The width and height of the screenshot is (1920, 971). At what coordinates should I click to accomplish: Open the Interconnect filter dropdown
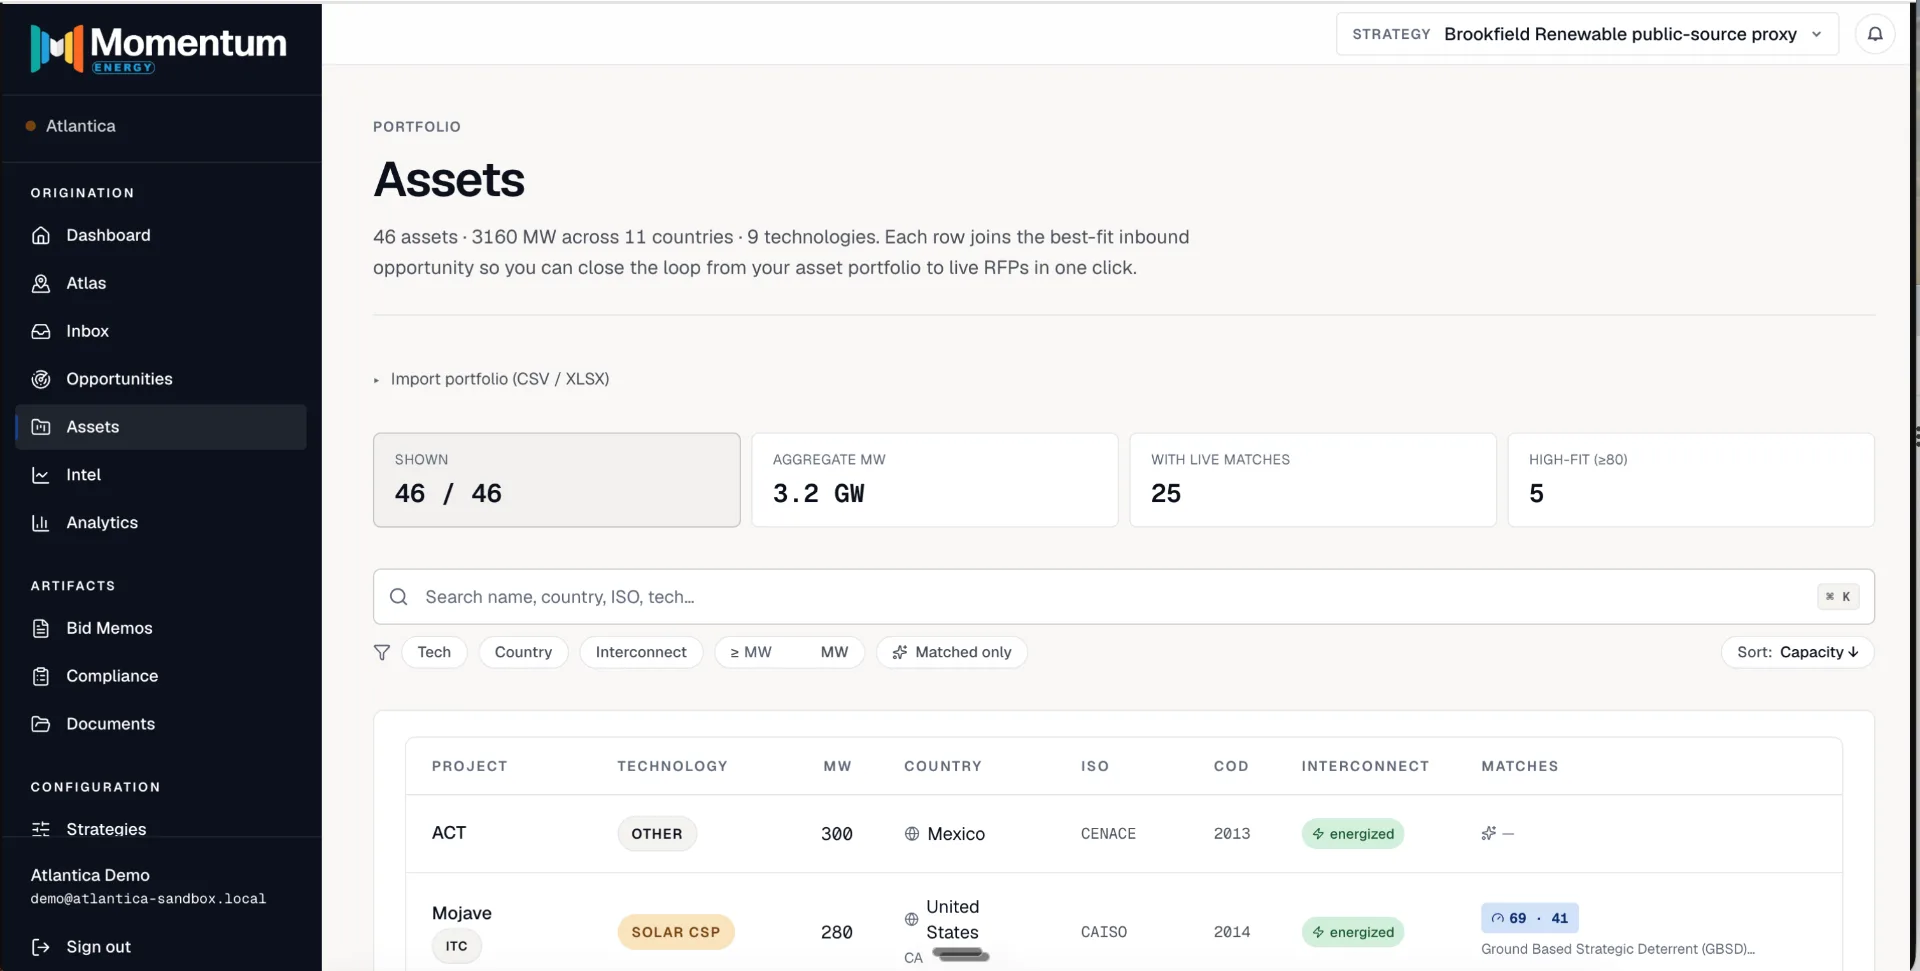[641, 652]
